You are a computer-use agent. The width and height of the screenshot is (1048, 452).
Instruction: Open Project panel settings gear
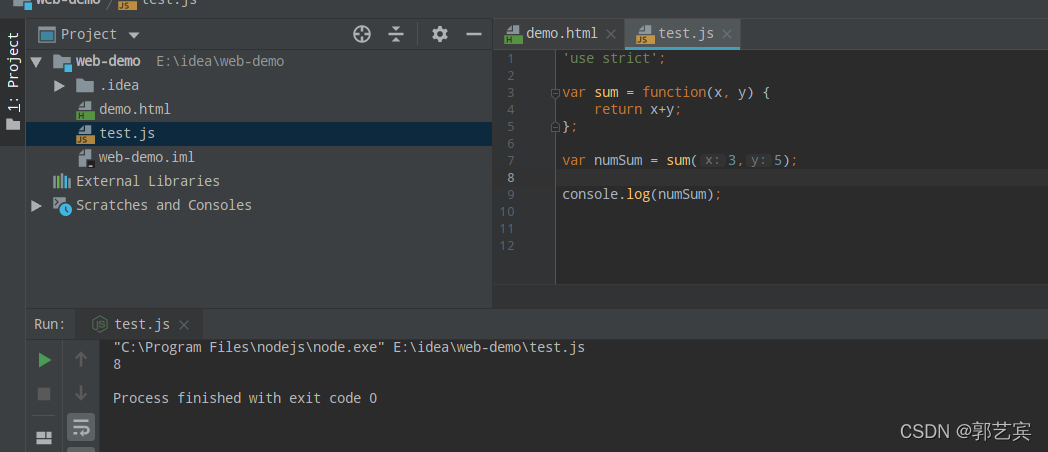pos(440,34)
